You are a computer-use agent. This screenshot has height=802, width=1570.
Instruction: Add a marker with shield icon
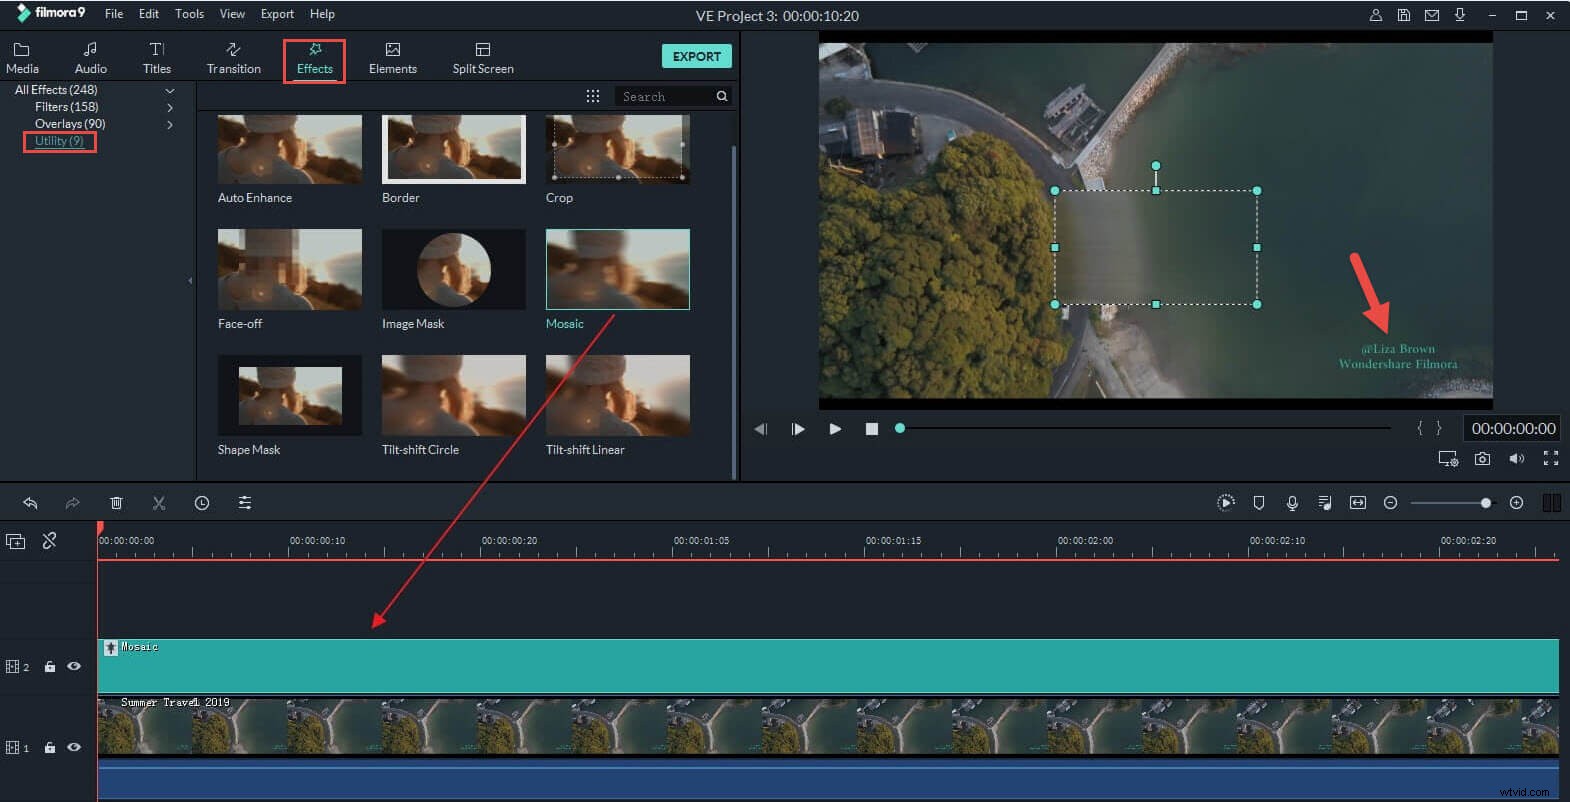1259,502
